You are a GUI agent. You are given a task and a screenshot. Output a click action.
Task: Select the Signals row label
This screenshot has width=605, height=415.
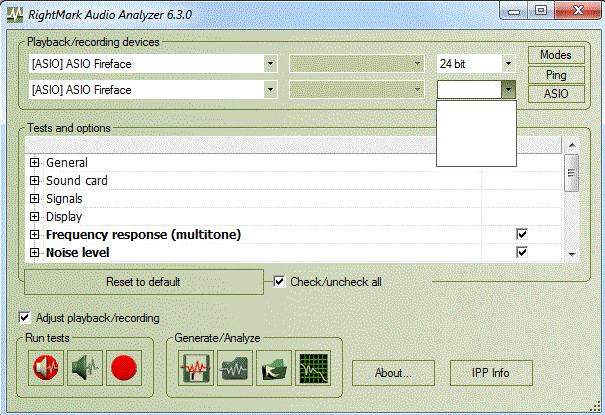[x=64, y=199]
